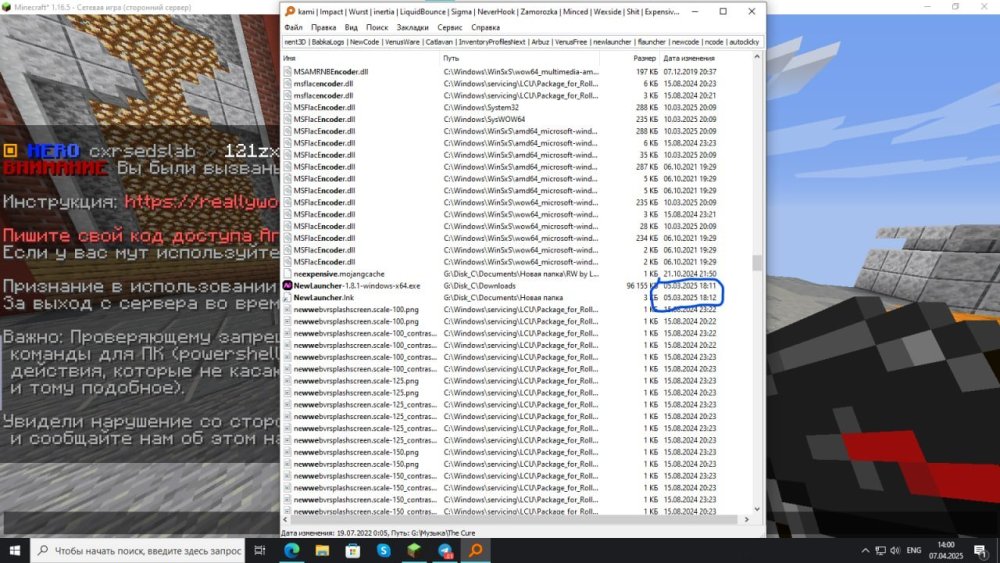Open the Файл menu
The height and width of the screenshot is (563, 1000).
click(x=293, y=27)
